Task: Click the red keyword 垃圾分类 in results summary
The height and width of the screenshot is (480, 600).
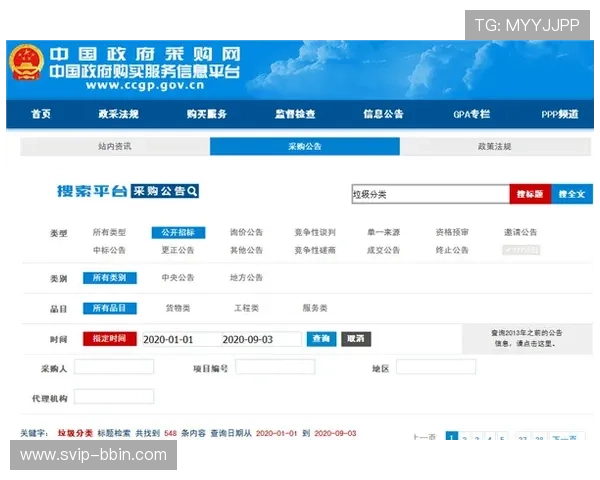Action: [75, 433]
